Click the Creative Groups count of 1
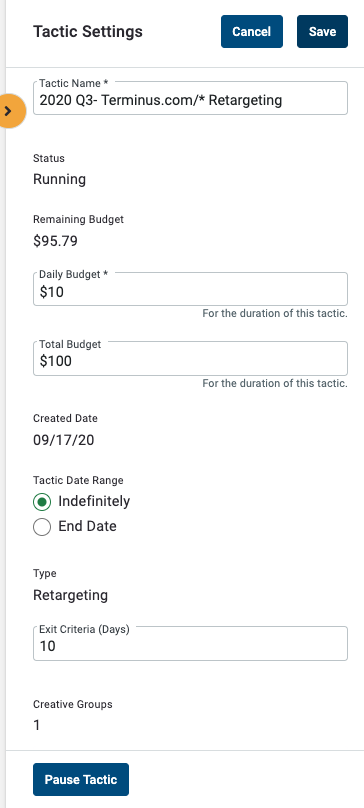364x808 pixels. point(37,726)
